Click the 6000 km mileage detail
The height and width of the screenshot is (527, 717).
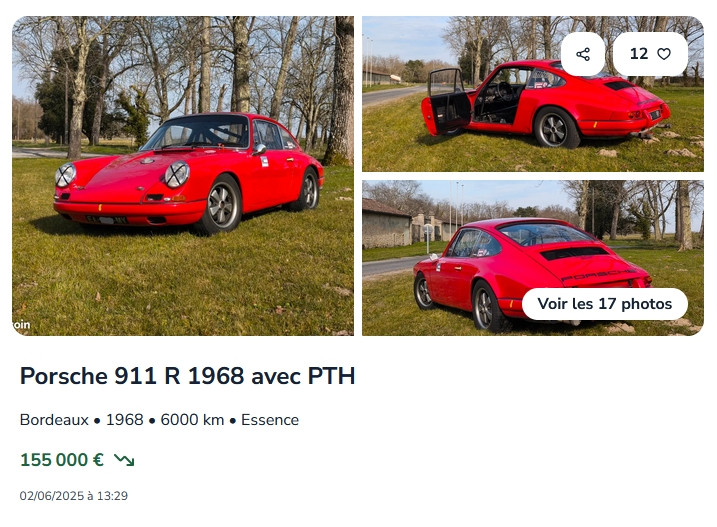192,420
